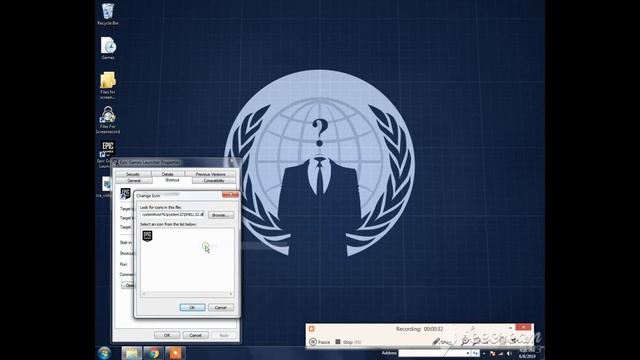
Task: Close the Change Icon dialog
Action: [x=230, y=195]
